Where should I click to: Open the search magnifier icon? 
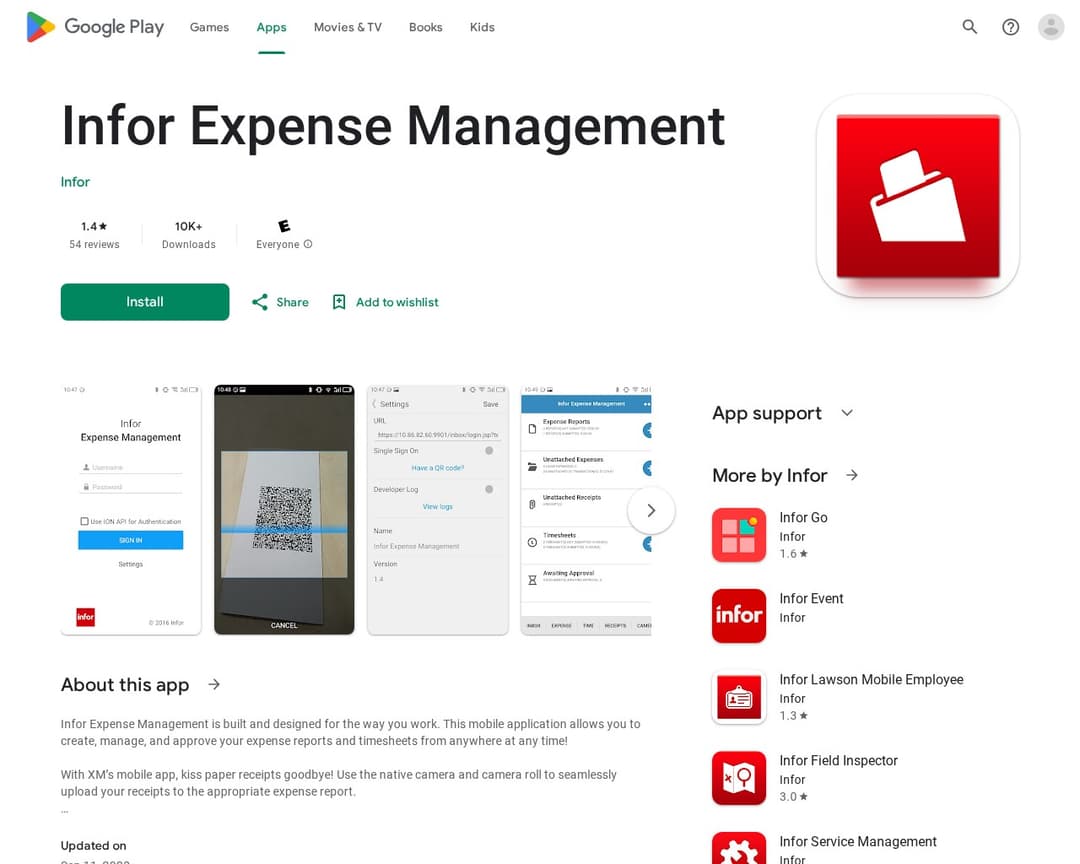tap(970, 27)
